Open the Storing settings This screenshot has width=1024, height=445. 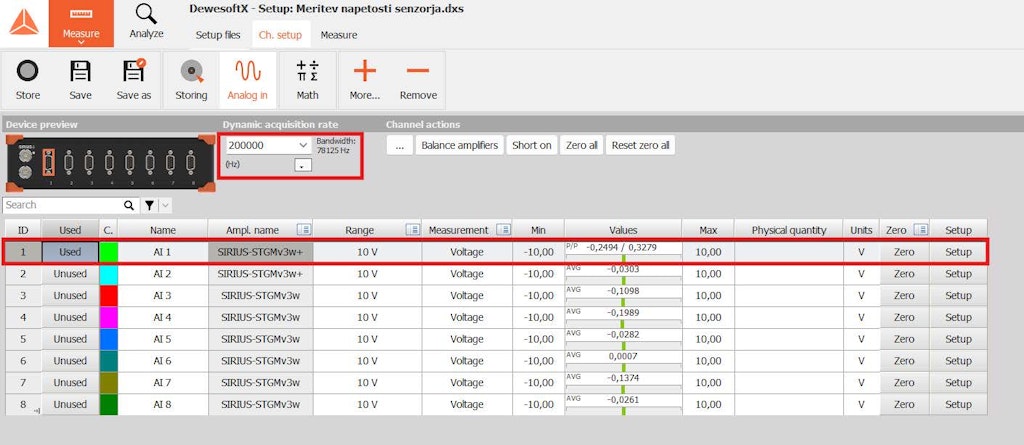pos(191,80)
